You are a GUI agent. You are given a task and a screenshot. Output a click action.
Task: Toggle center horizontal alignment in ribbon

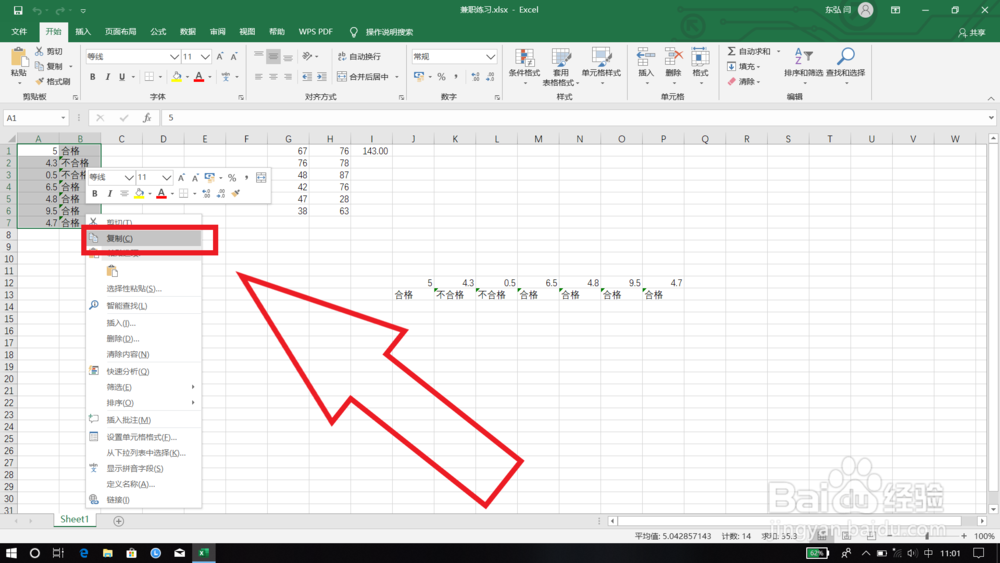coord(273,77)
